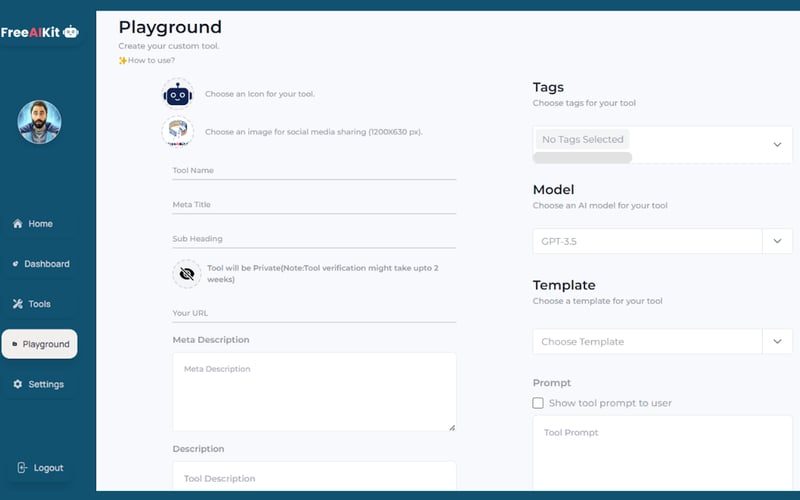This screenshot has height=500, width=800.
Task: Toggle the tool private visibility eye
Action: click(x=186, y=274)
